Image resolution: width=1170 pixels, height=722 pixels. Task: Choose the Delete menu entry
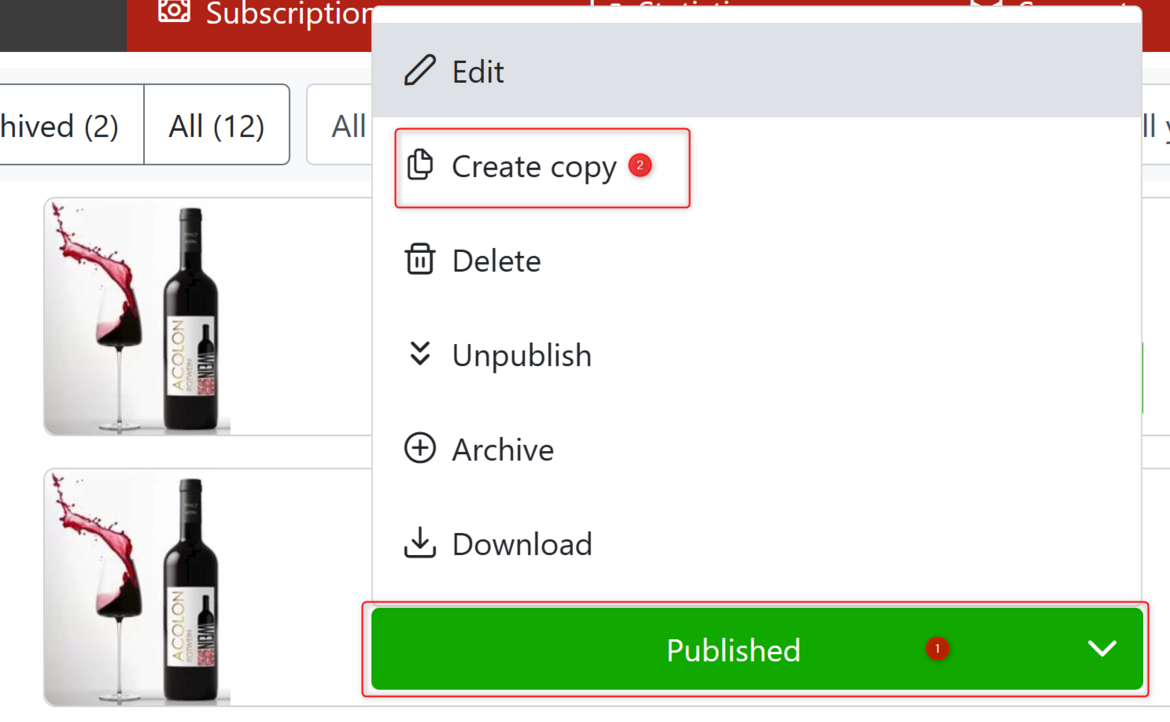tap(496, 261)
